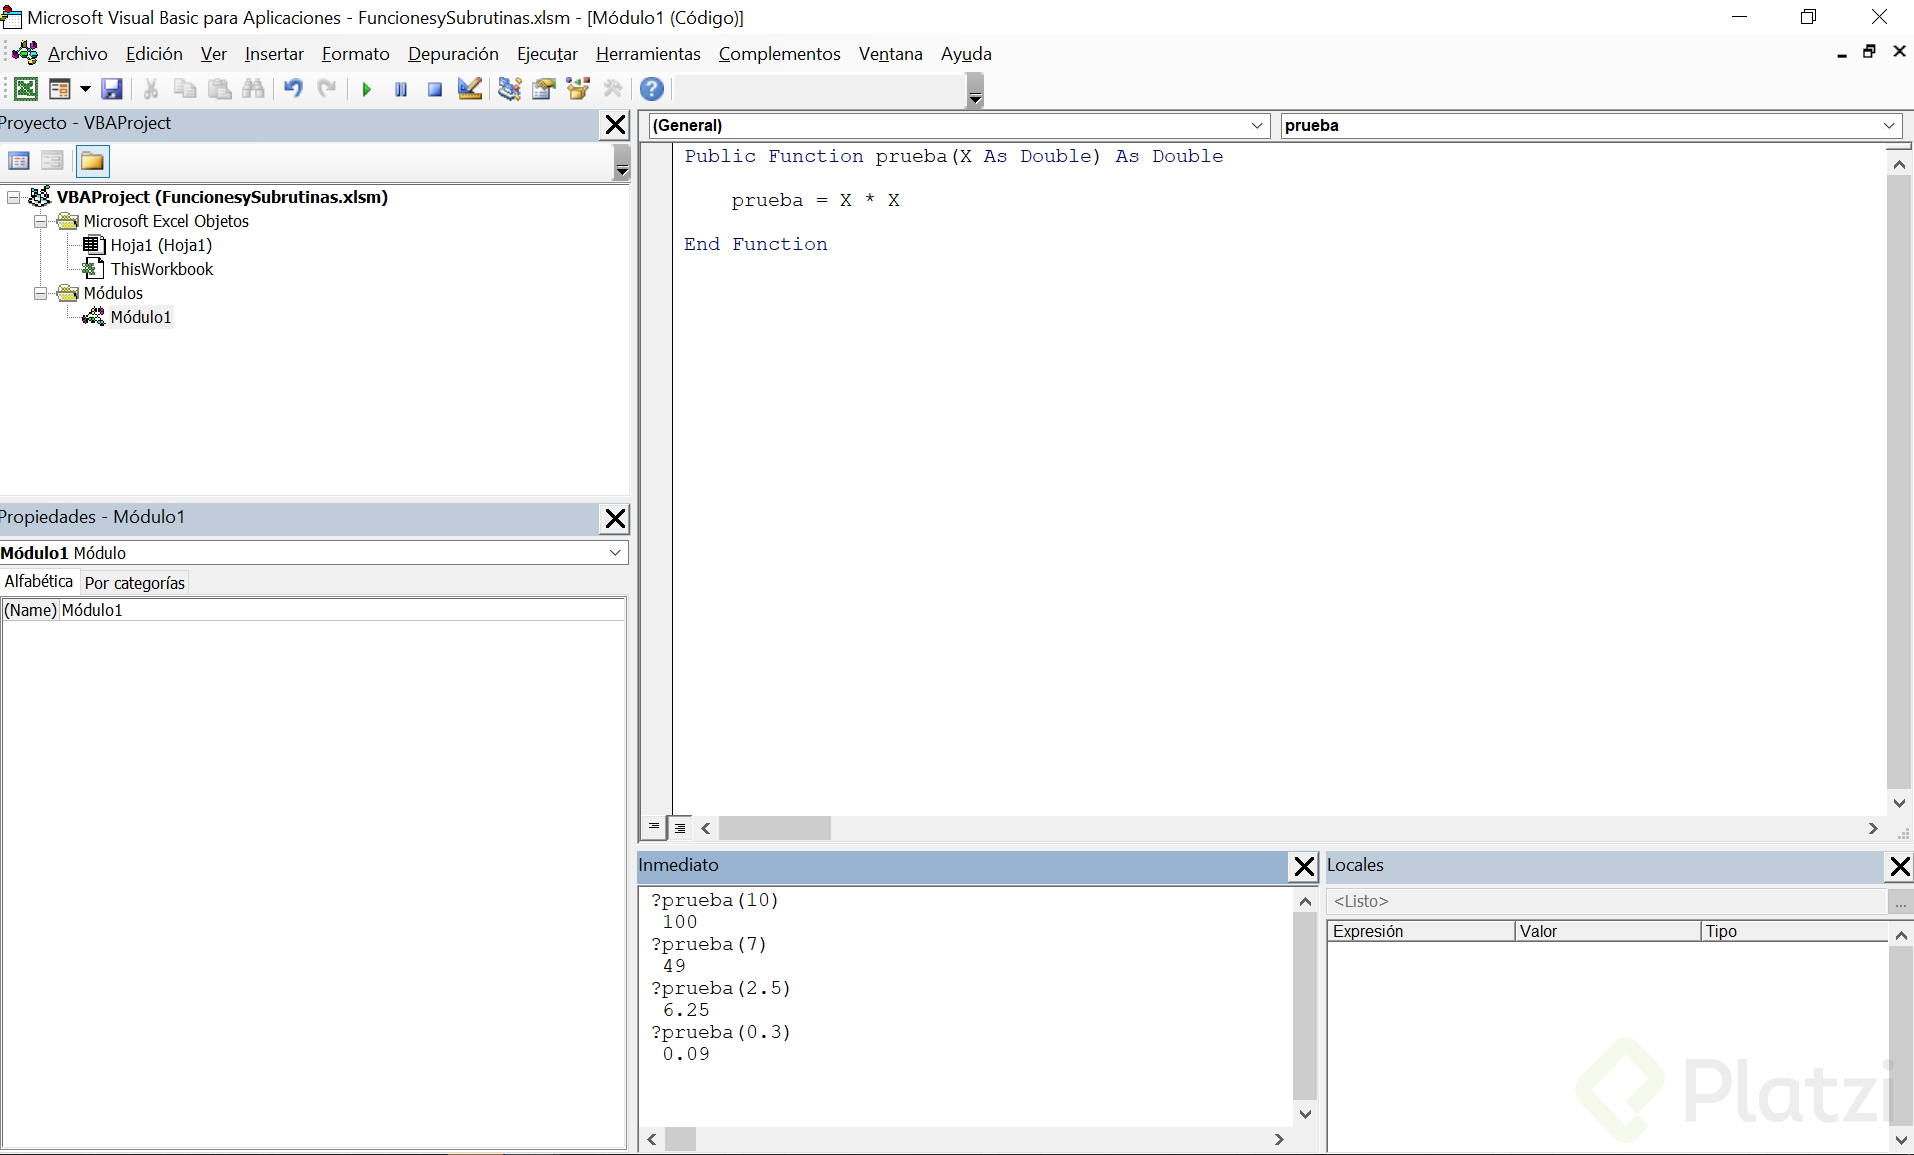Click the toolbar options overflow arrow
The height and width of the screenshot is (1155, 1914).
tap(975, 91)
